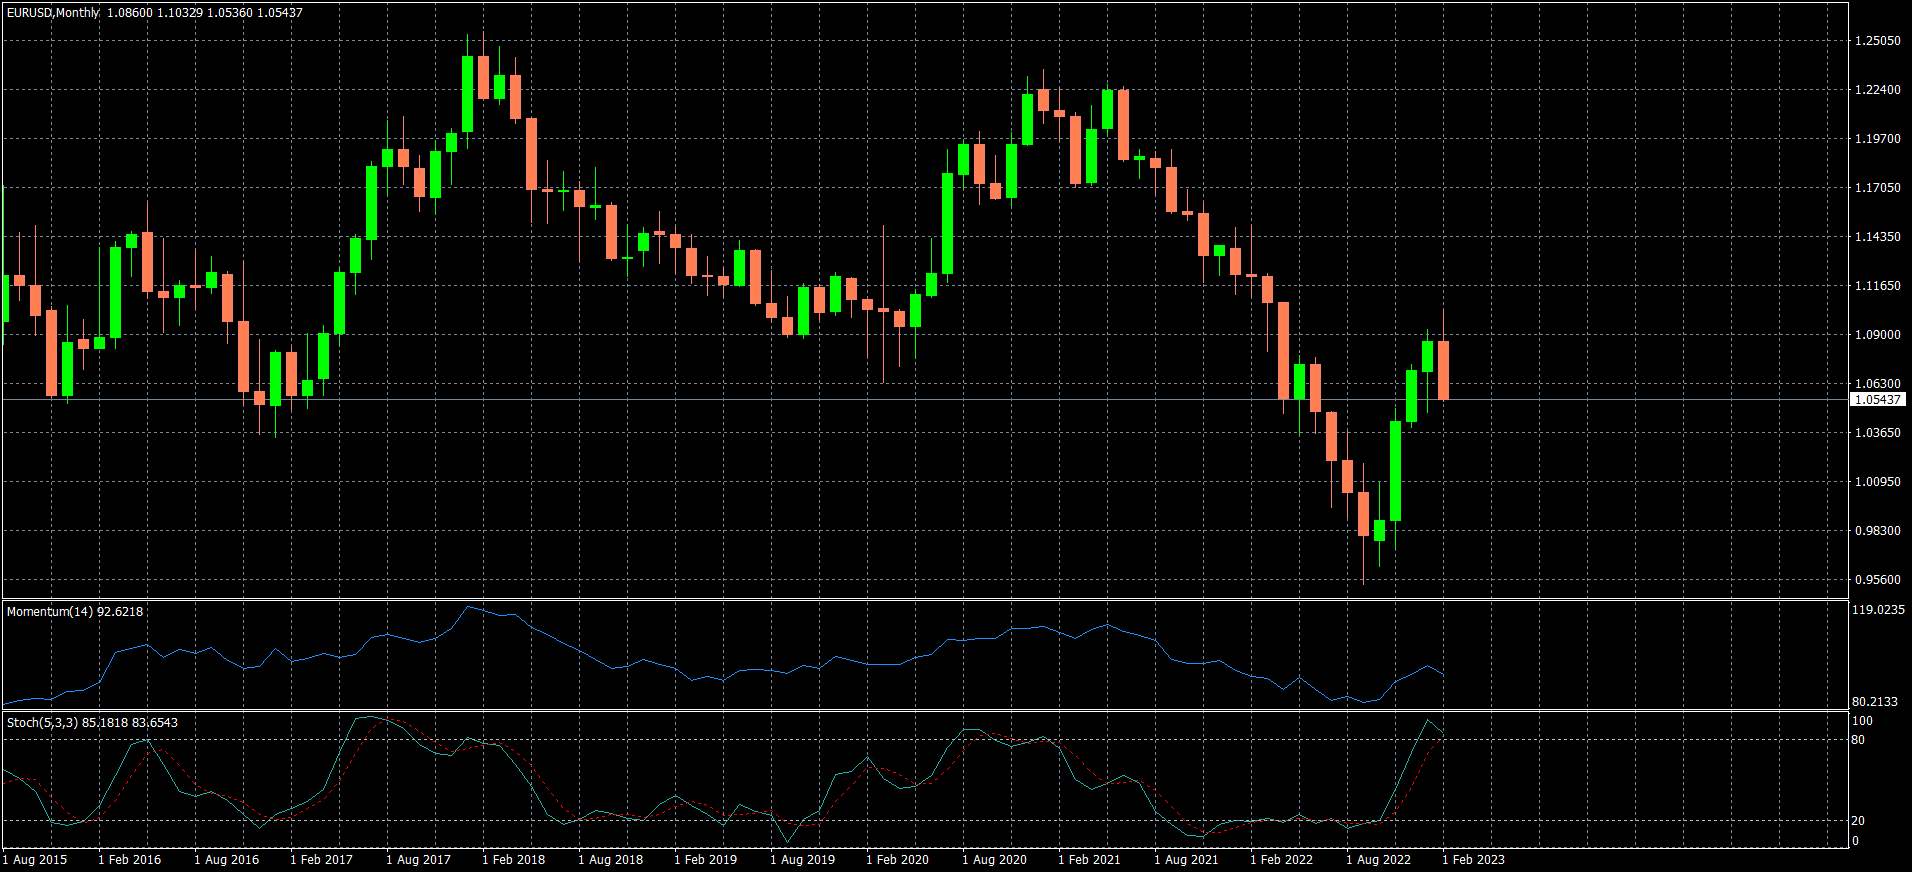Click the 1.09000 price axis label
Image resolution: width=1912 pixels, height=872 pixels.
tap(1877, 335)
